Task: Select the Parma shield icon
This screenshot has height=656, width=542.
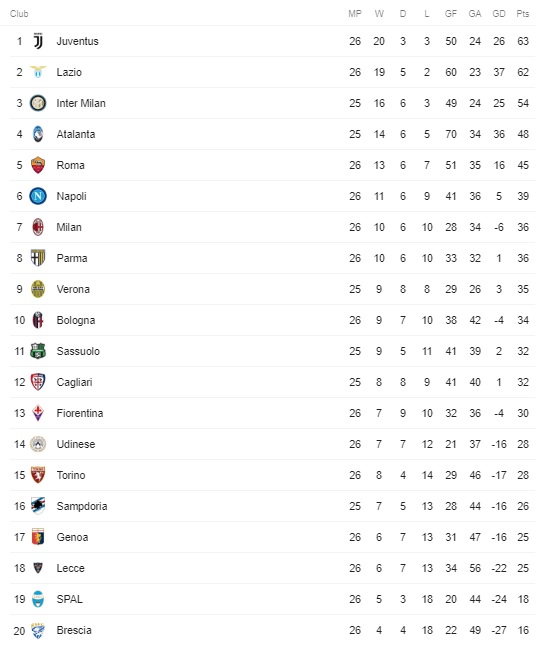Action: point(38,258)
